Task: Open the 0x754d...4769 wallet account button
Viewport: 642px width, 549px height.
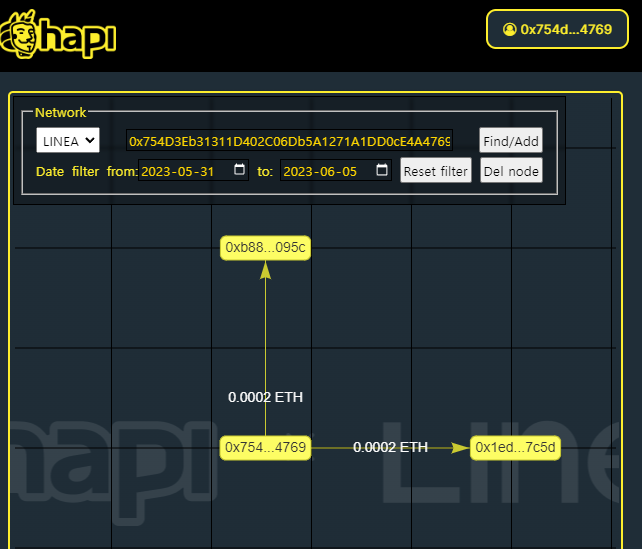Action: (x=557, y=29)
